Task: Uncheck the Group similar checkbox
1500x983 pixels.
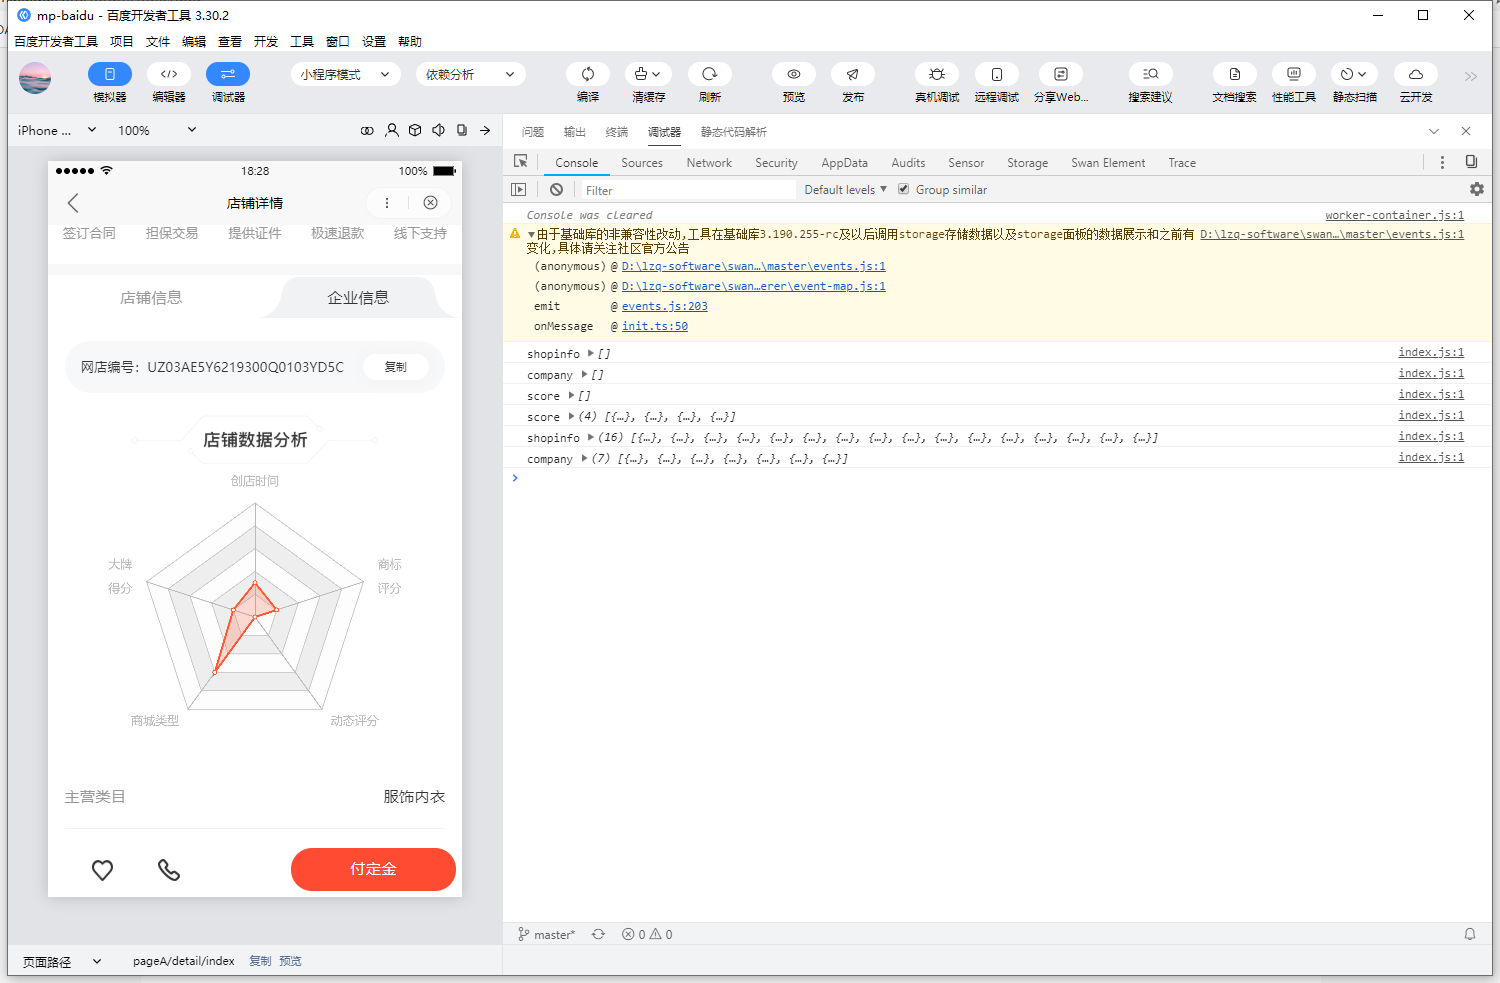Action: (x=903, y=189)
